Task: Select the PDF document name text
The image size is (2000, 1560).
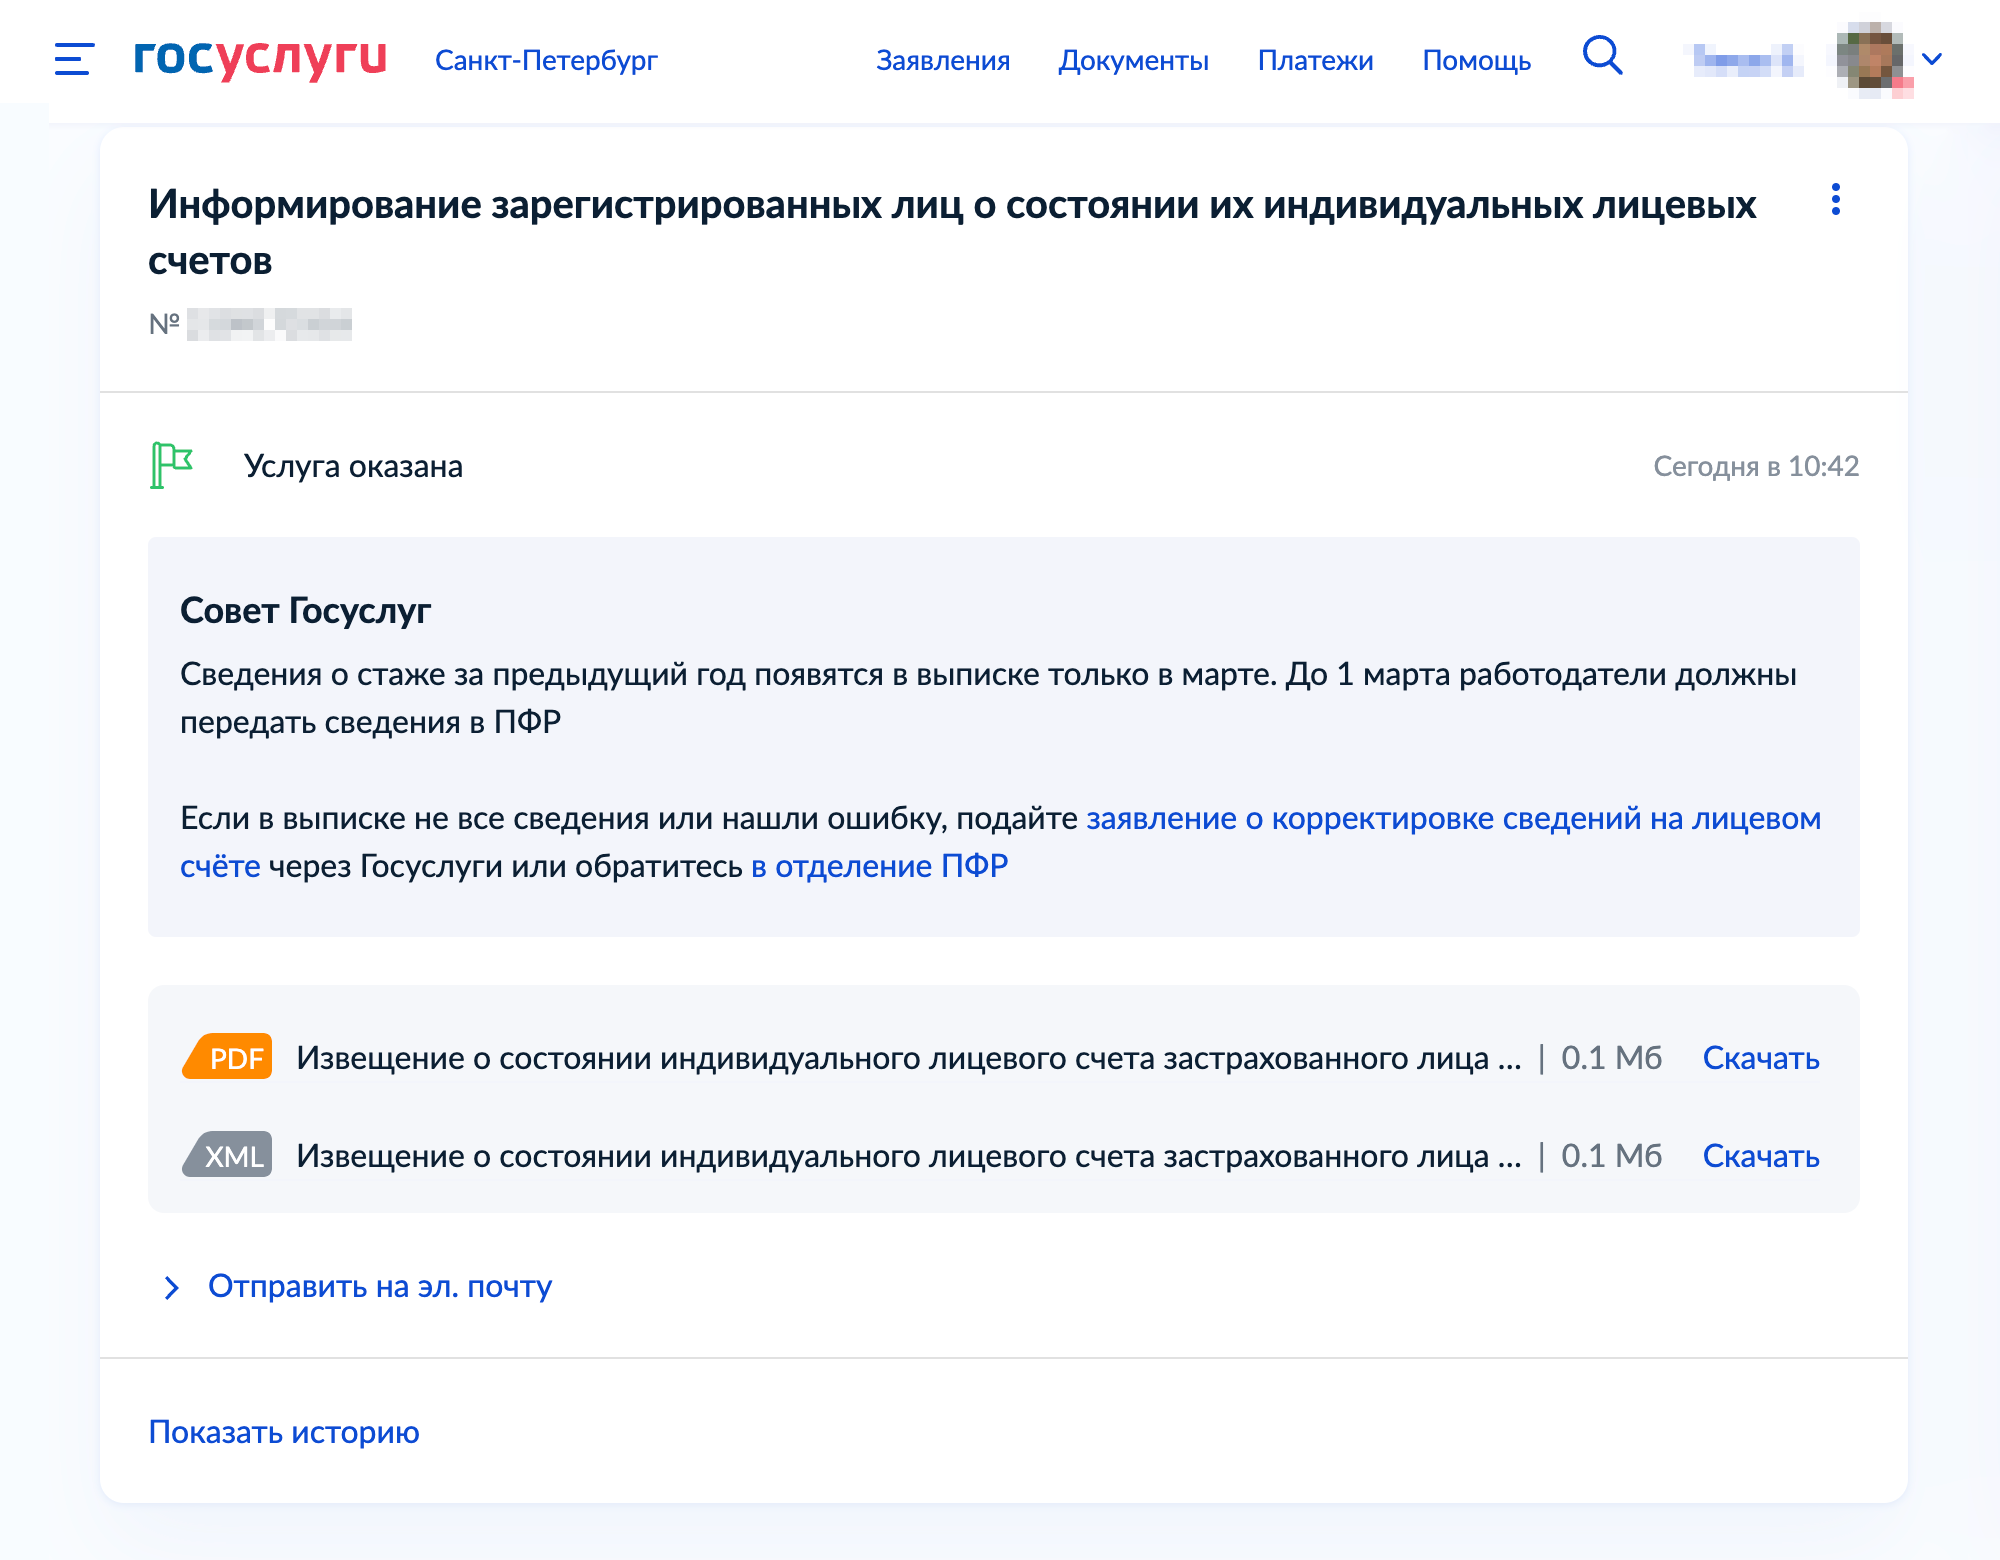Action: click(x=909, y=1058)
